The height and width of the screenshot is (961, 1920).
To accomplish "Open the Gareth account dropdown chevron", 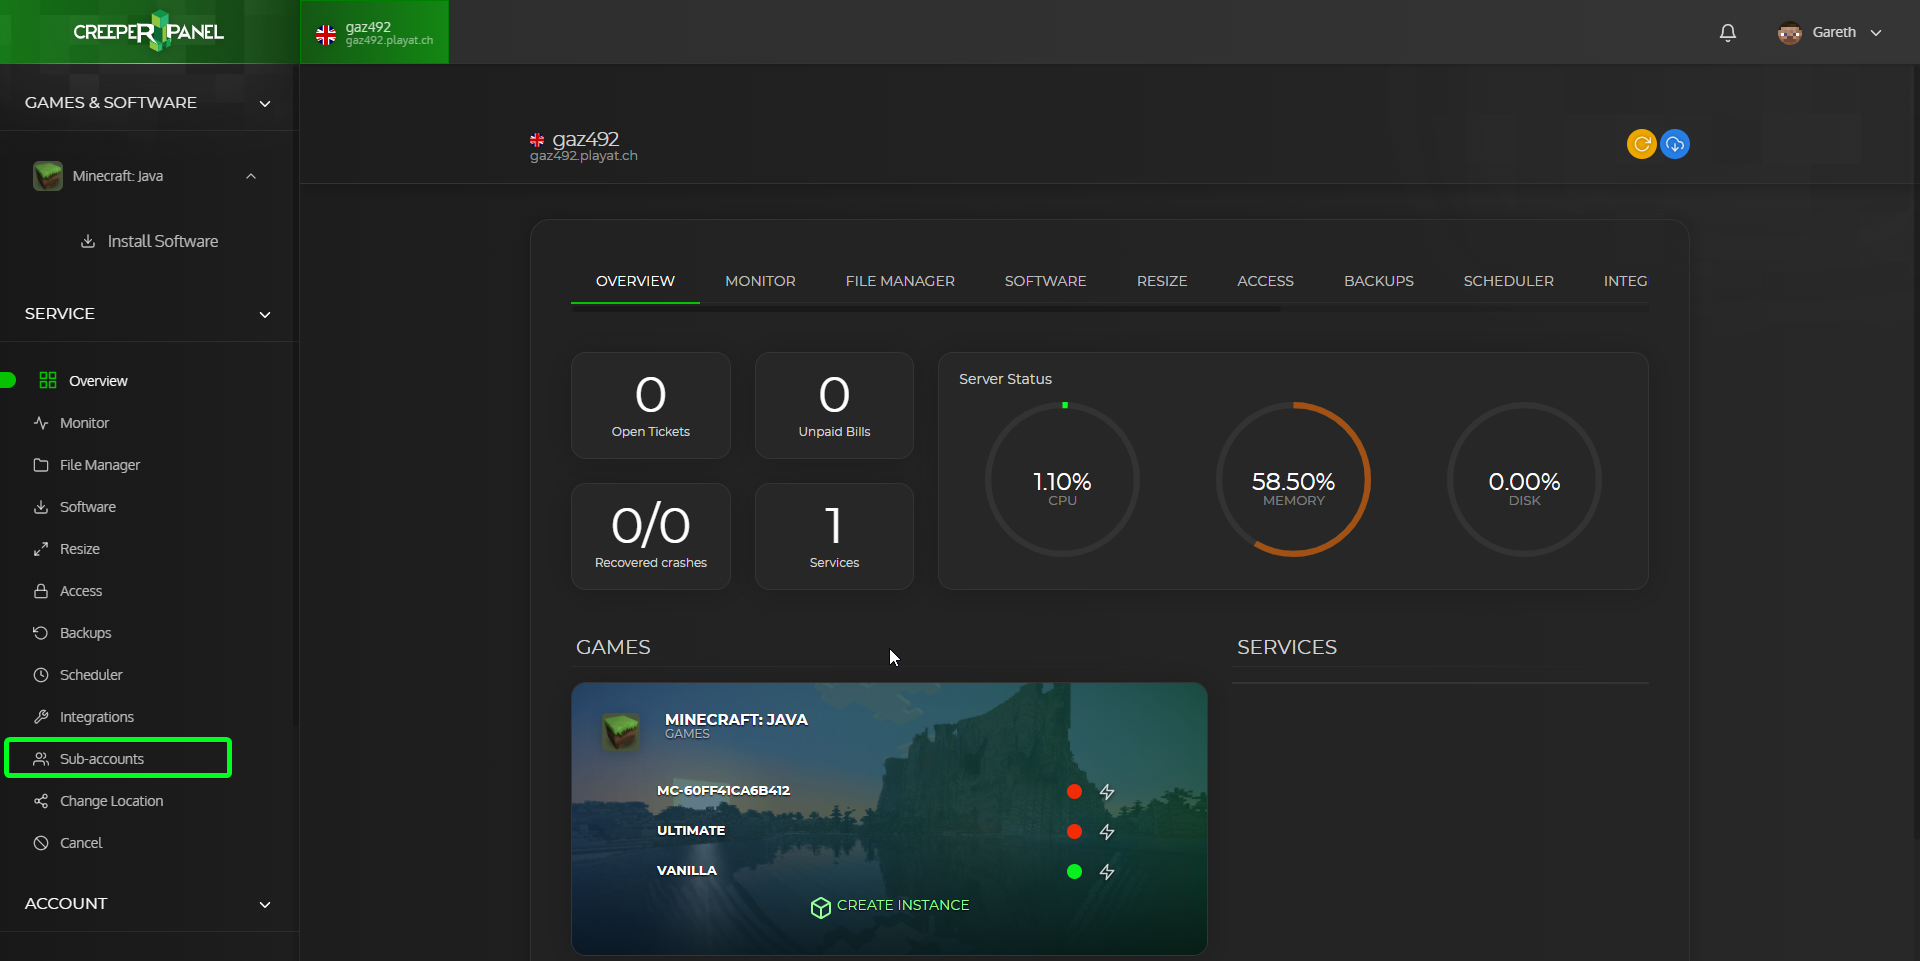I will 1876,33.
